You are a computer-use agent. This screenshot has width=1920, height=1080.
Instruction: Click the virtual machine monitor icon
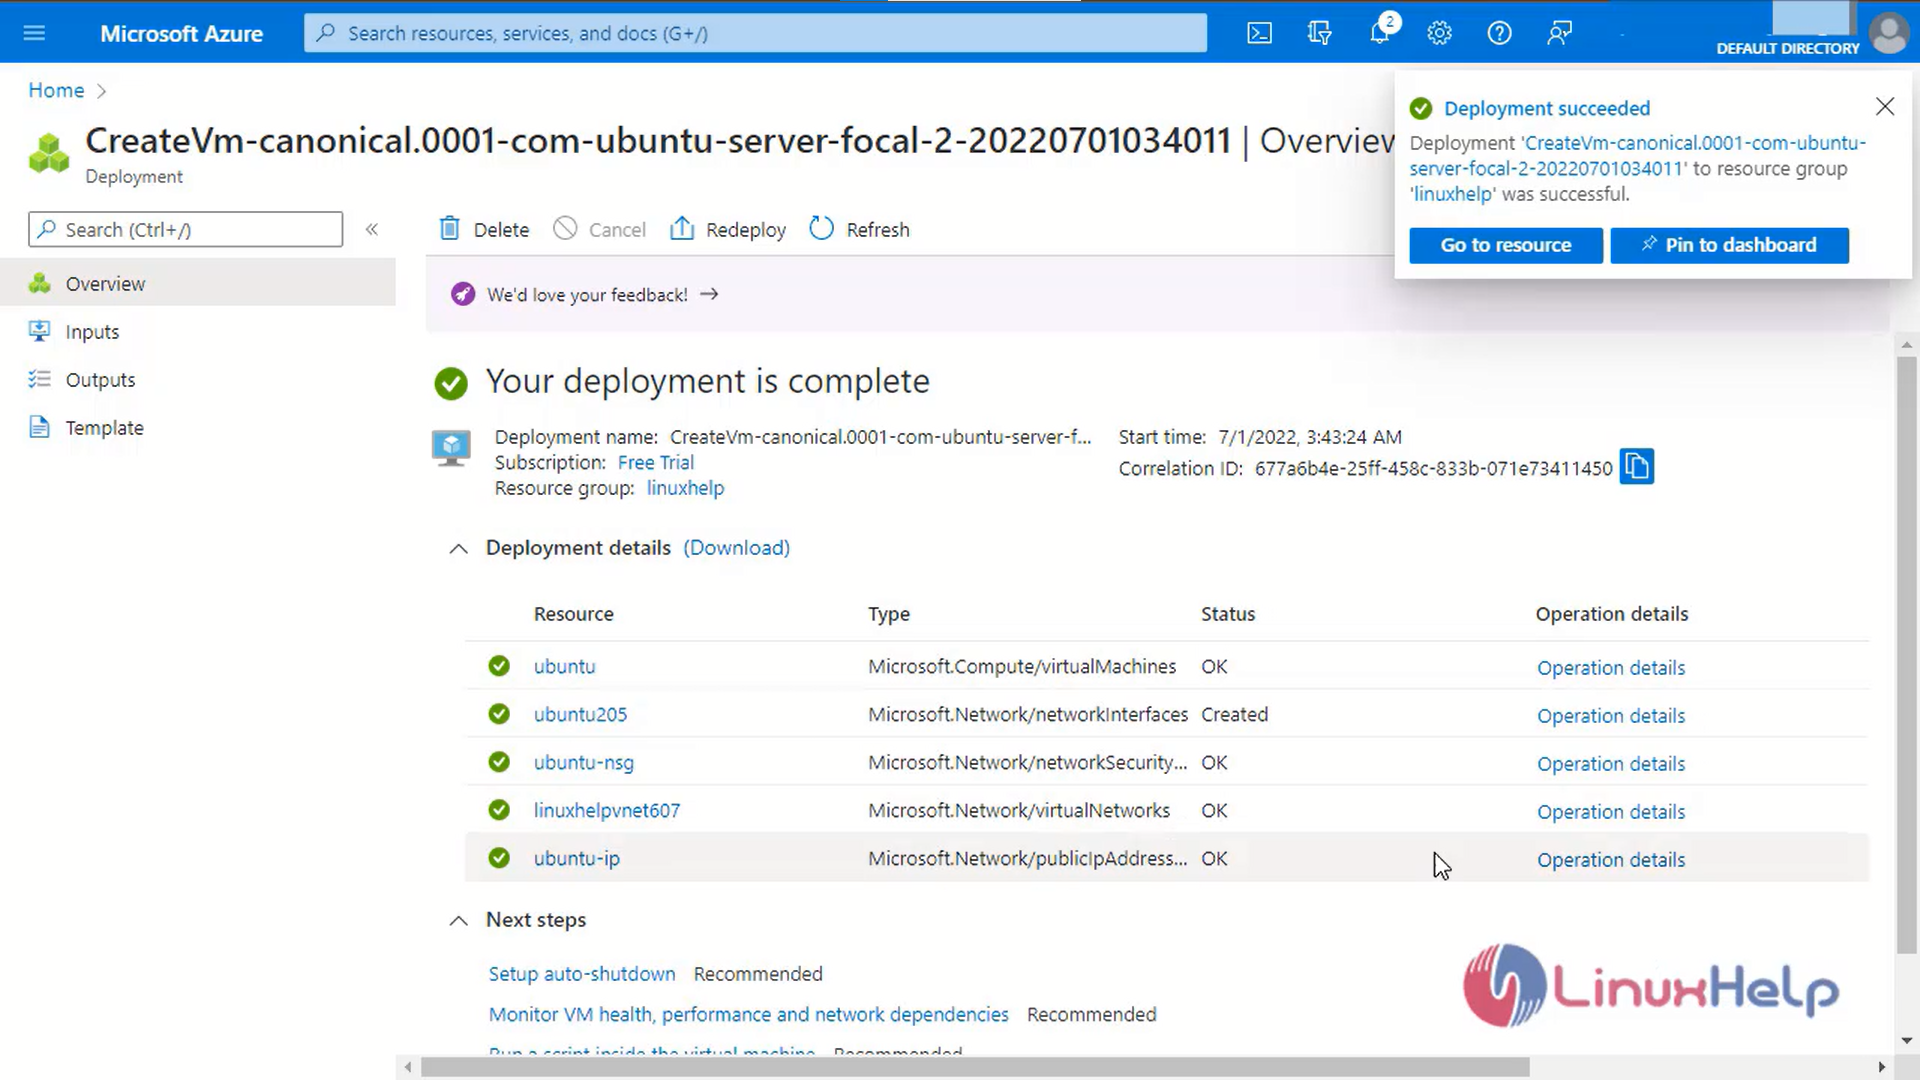click(x=451, y=447)
